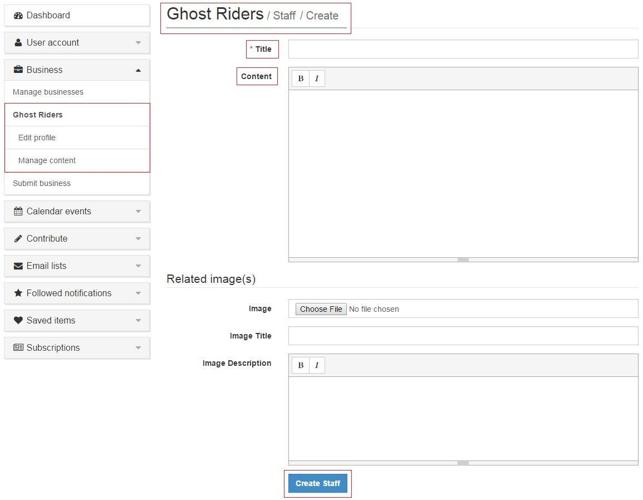Click the No file chosen text
The width and height of the screenshot is (643, 500).
point(374,309)
